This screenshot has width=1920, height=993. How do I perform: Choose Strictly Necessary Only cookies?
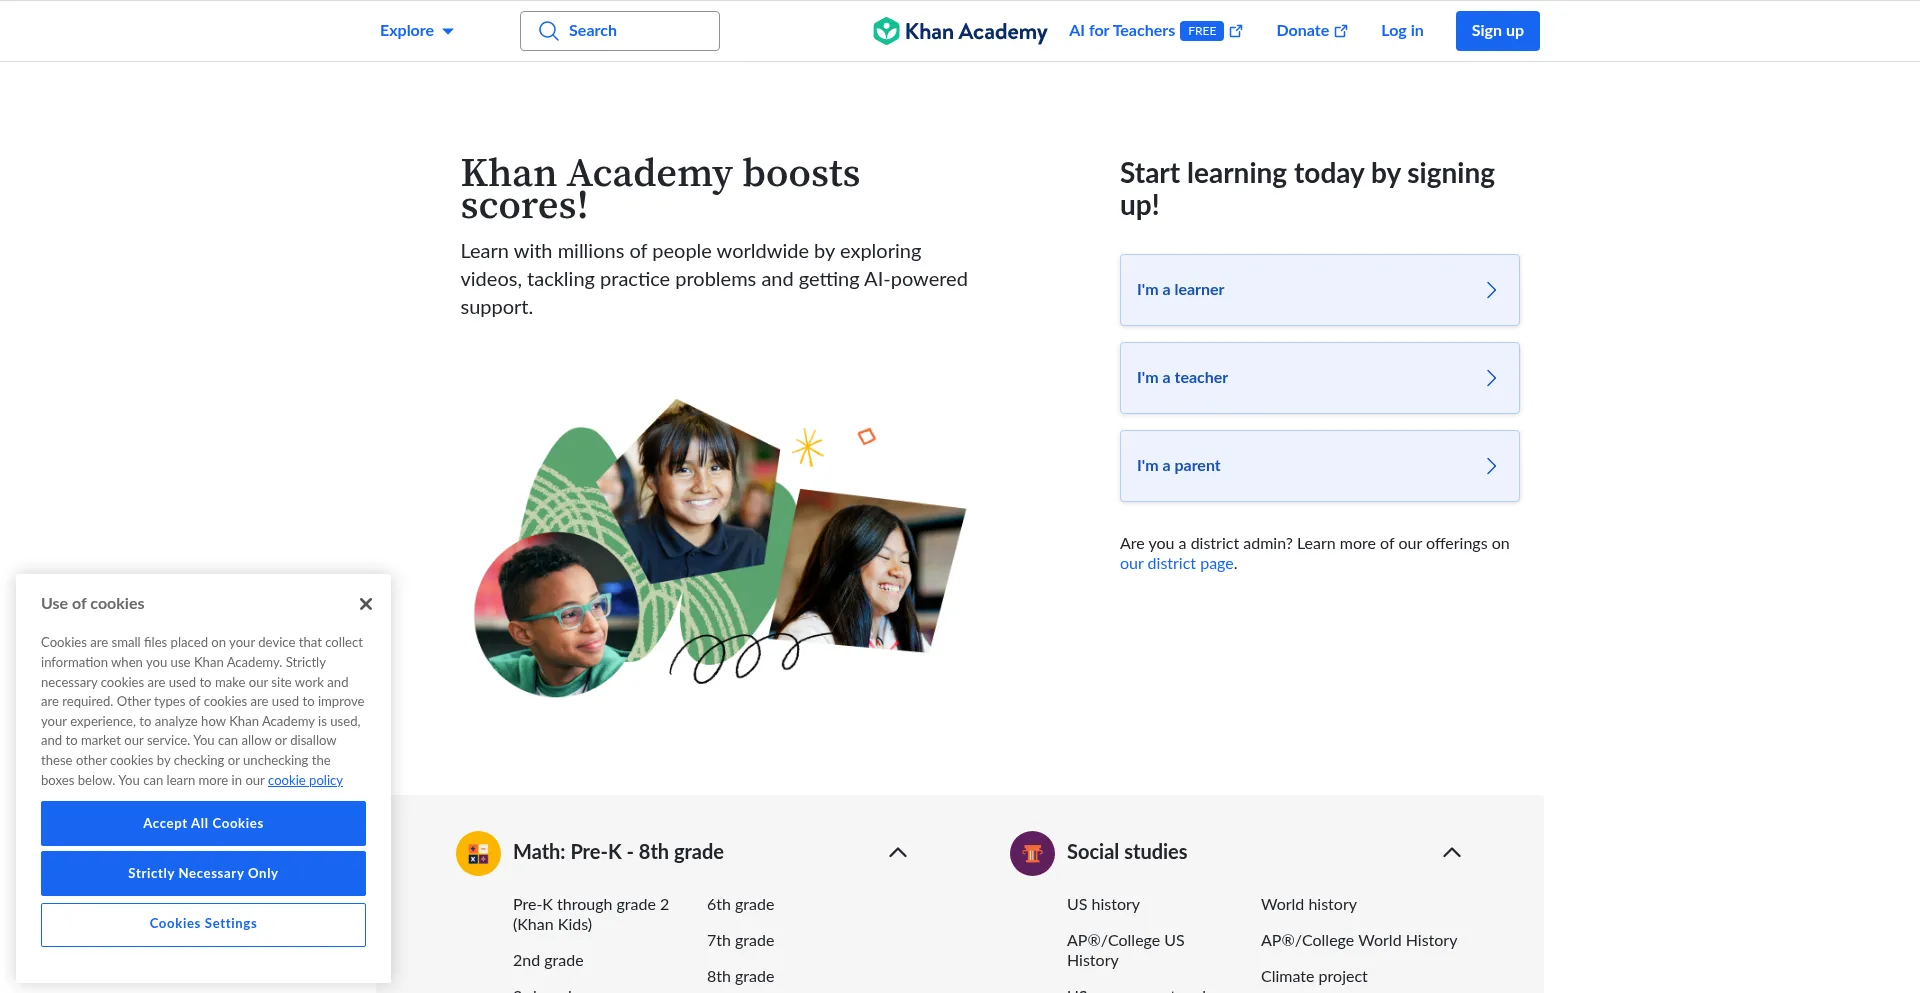(x=203, y=873)
